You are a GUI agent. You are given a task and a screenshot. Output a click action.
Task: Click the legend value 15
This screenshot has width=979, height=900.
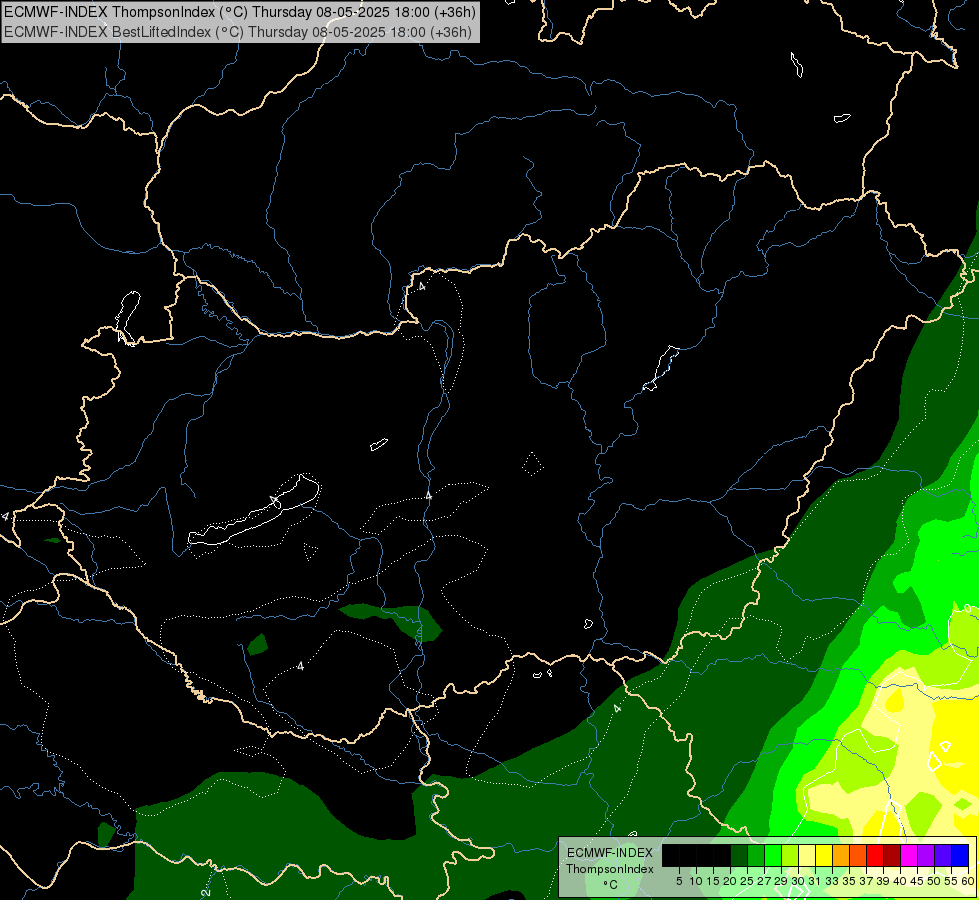(x=713, y=881)
